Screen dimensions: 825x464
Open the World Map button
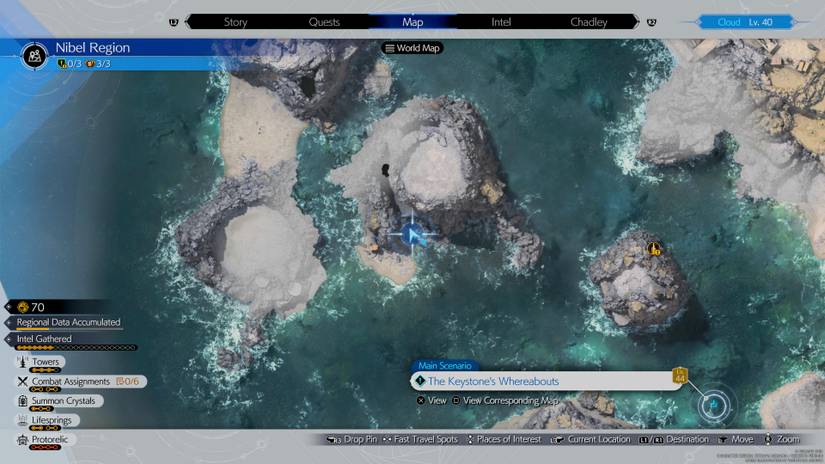point(412,48)
